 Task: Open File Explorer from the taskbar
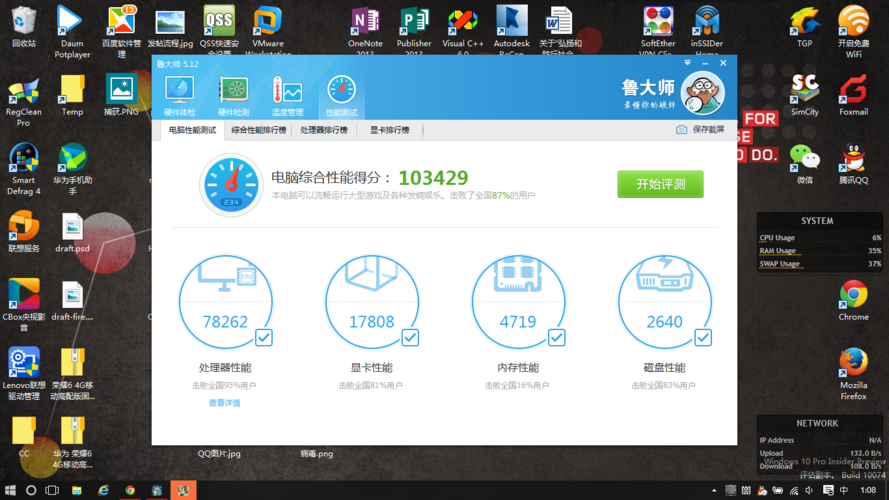pyautogui.click(x=77, y=490)
